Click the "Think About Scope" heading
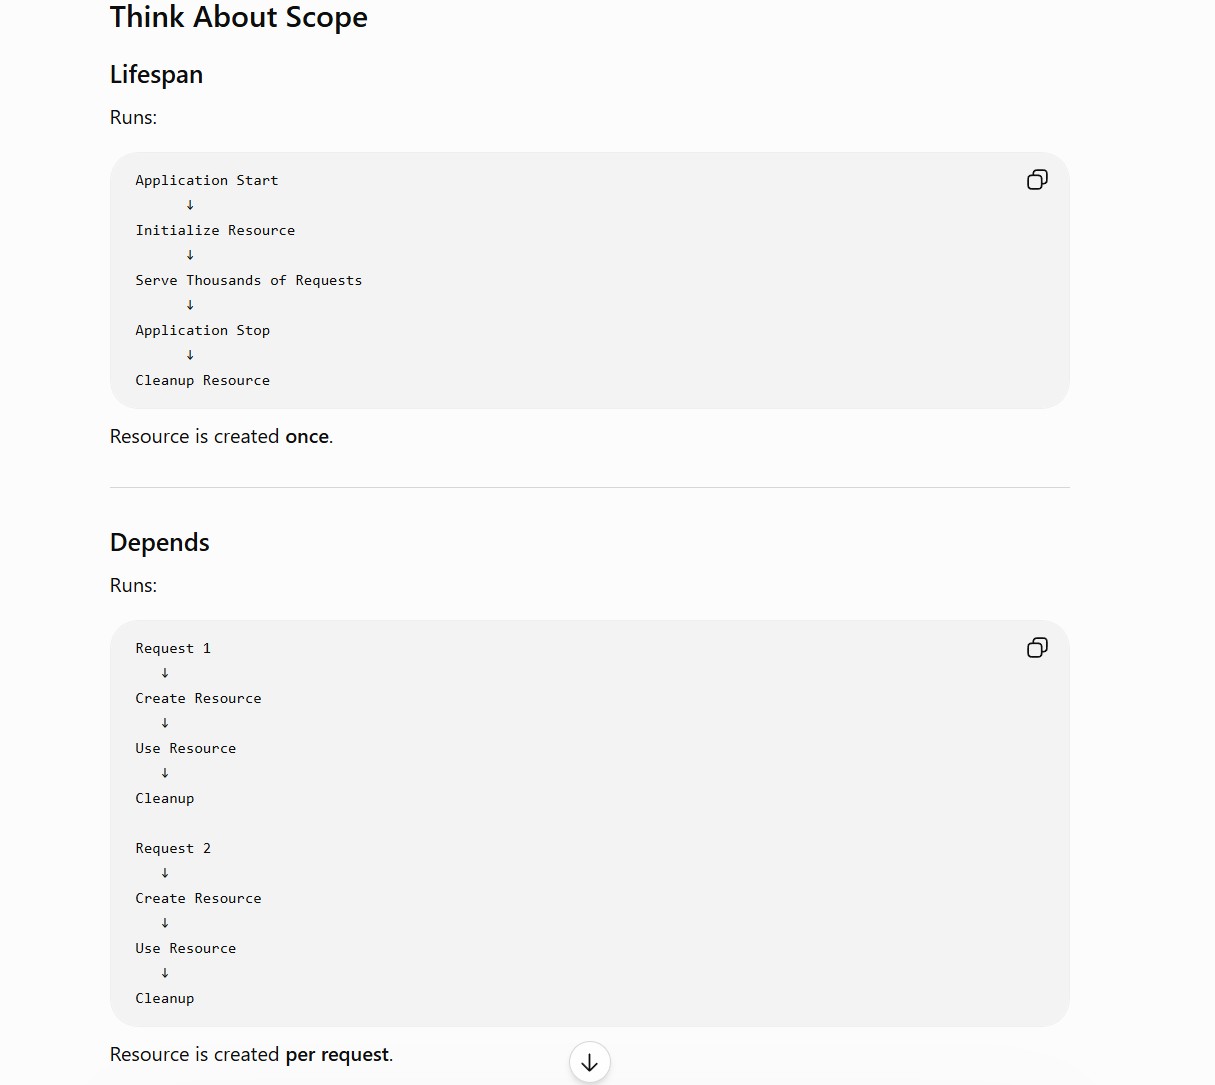The image size is (1215, 1085). [x=239, y=17]
